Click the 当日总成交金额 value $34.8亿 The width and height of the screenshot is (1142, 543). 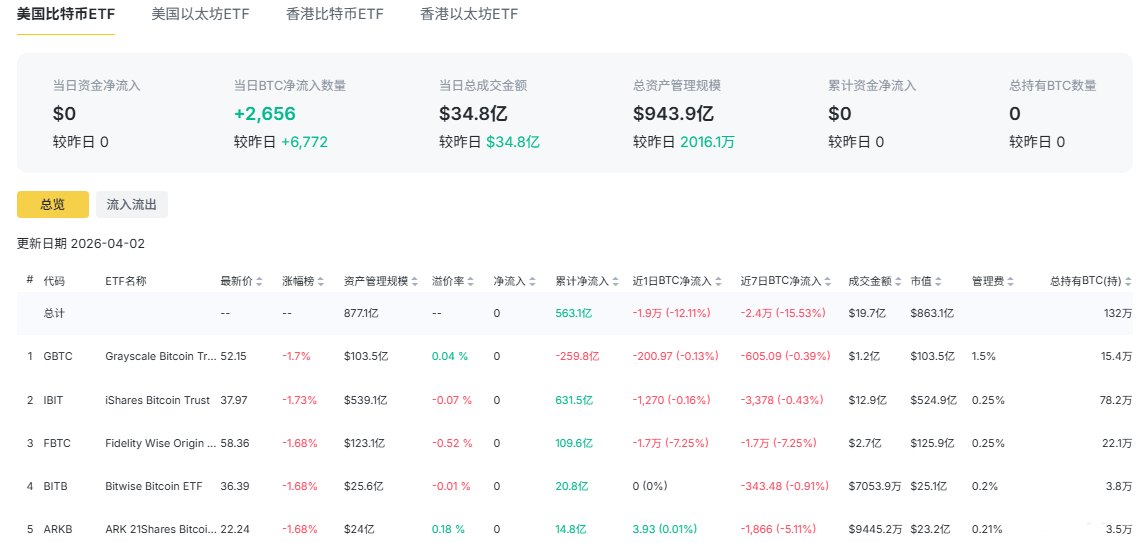[x=473, y=114]
